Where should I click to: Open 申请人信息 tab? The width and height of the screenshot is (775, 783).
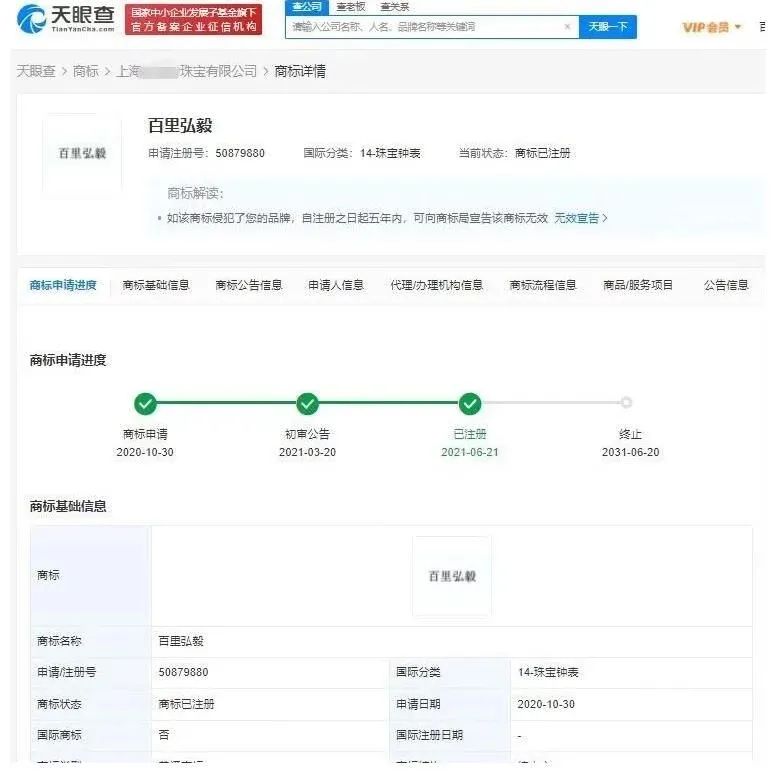(336, 285)
